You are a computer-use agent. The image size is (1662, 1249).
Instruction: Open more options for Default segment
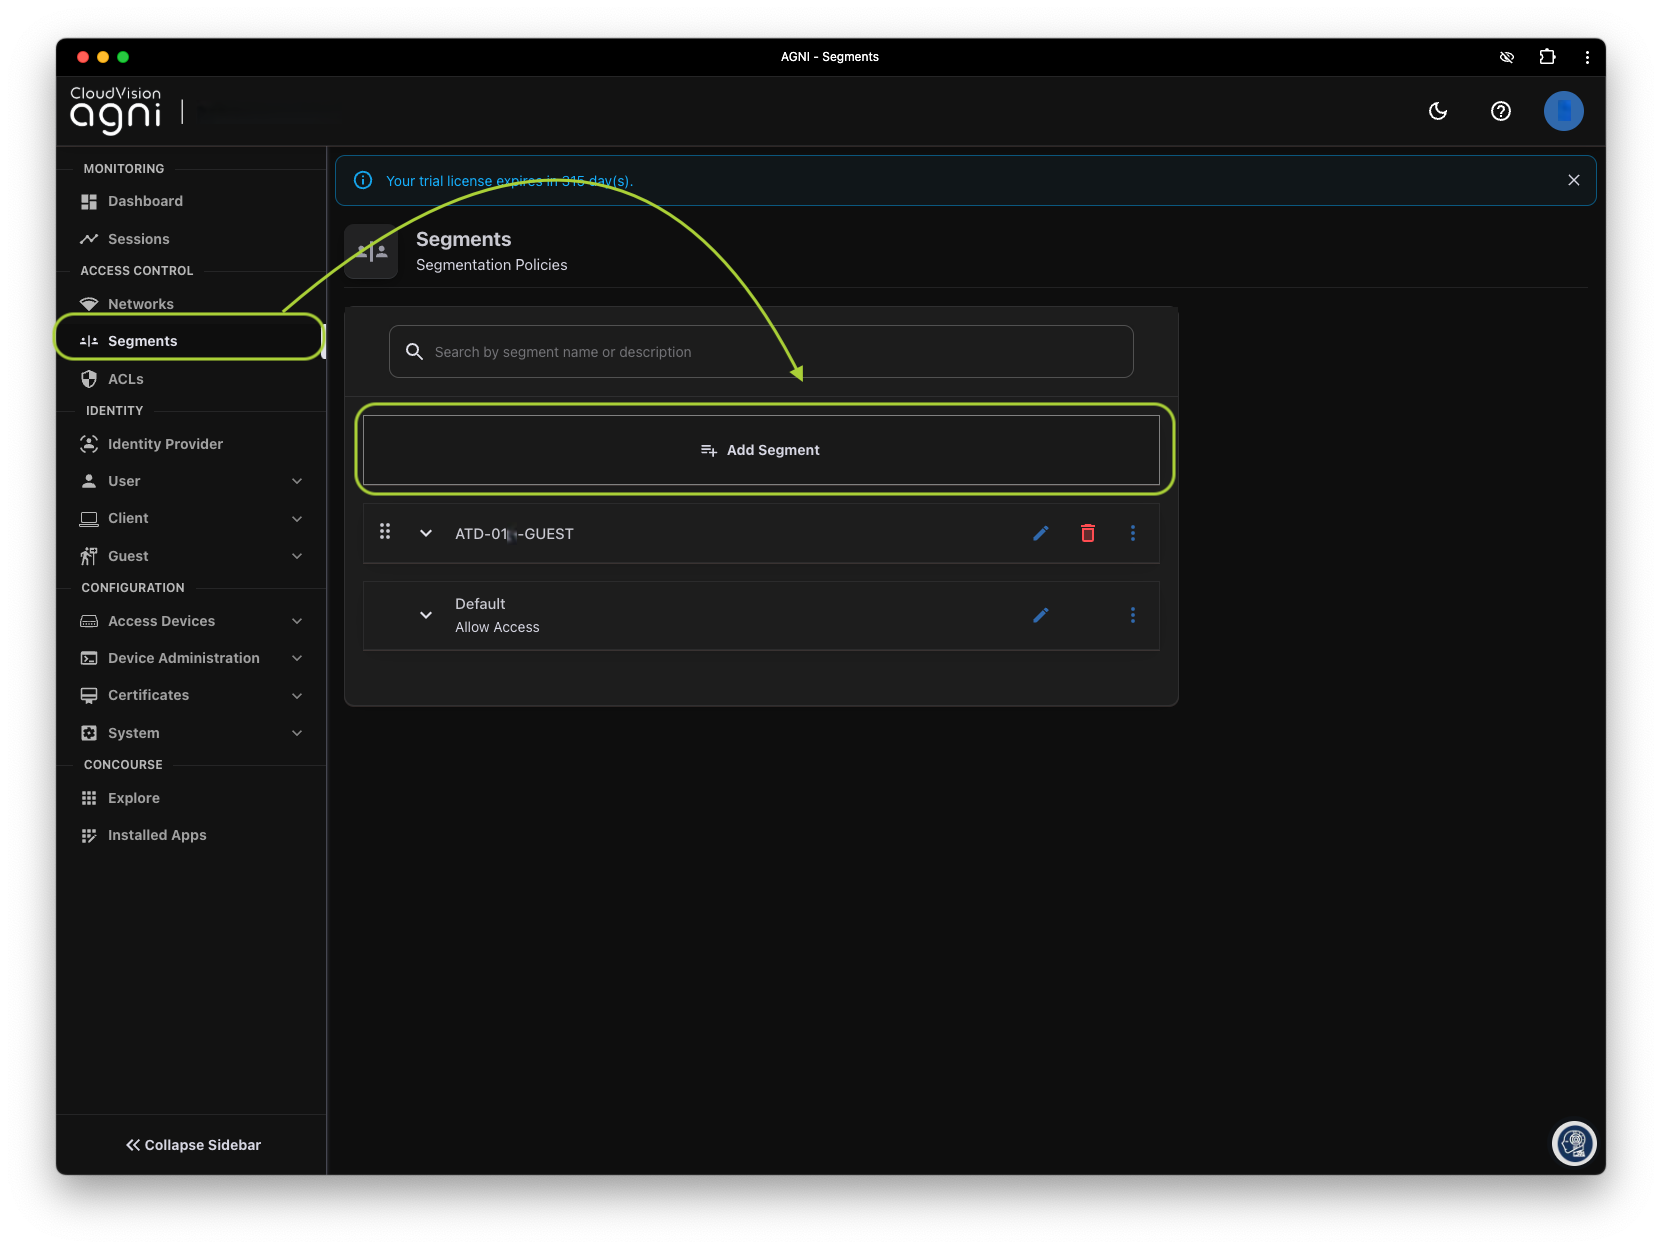pos(1132,615)
